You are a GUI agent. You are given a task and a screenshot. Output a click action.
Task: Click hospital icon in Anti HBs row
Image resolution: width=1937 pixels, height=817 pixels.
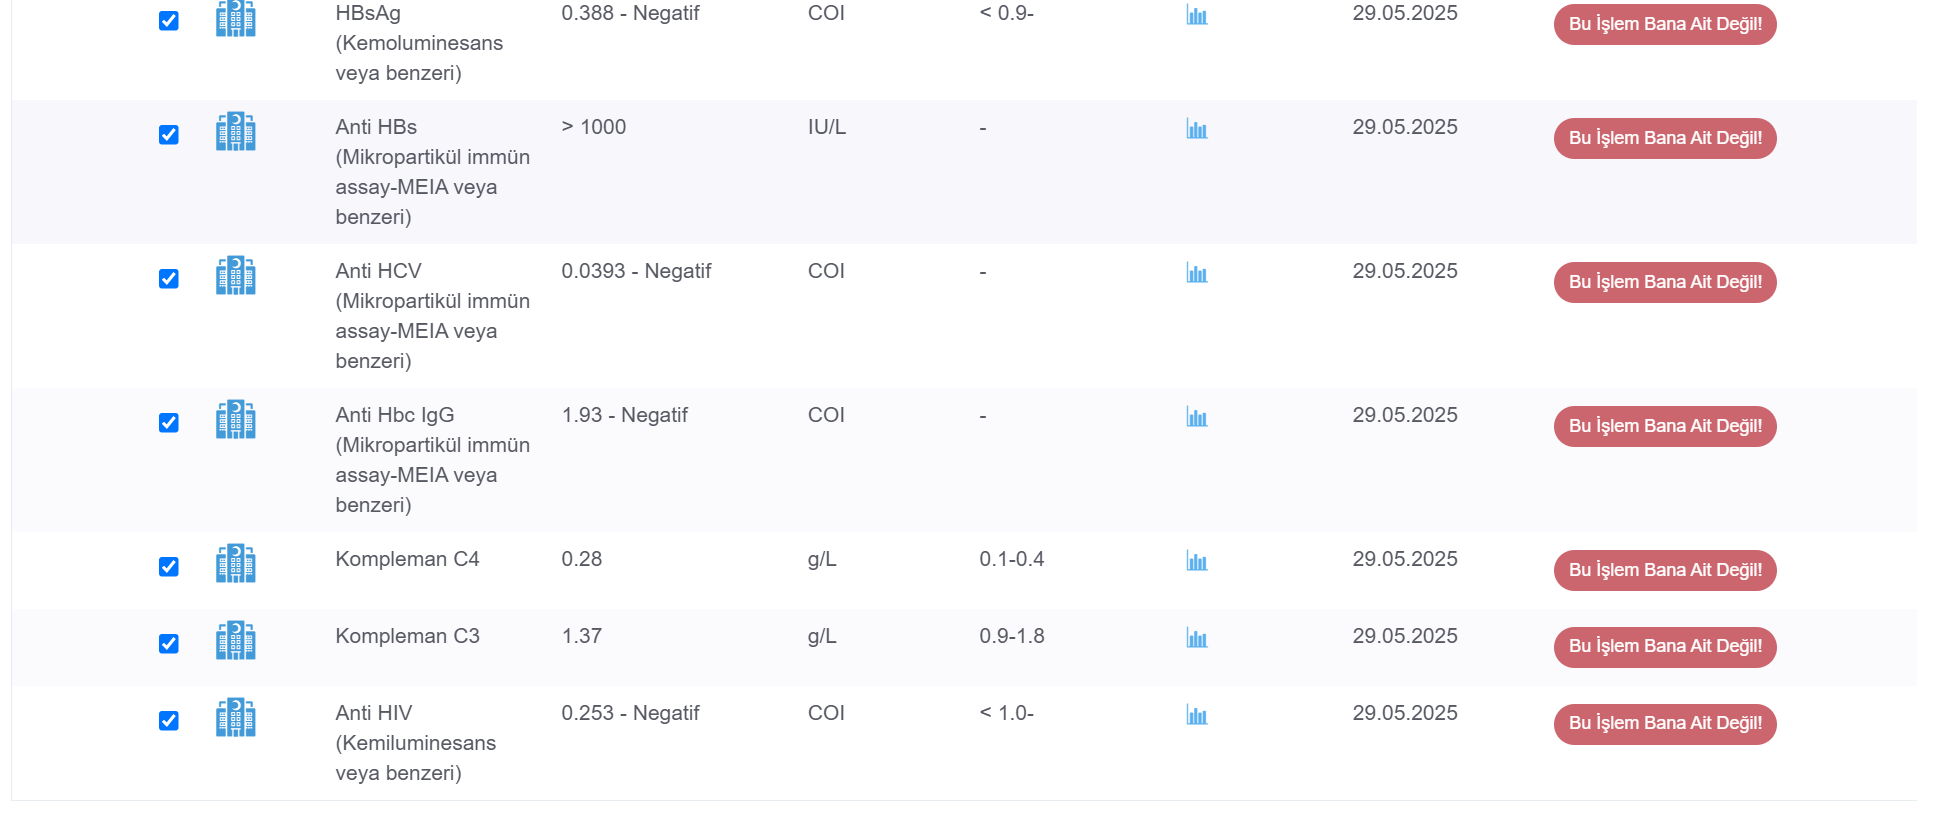coord(236,131)
